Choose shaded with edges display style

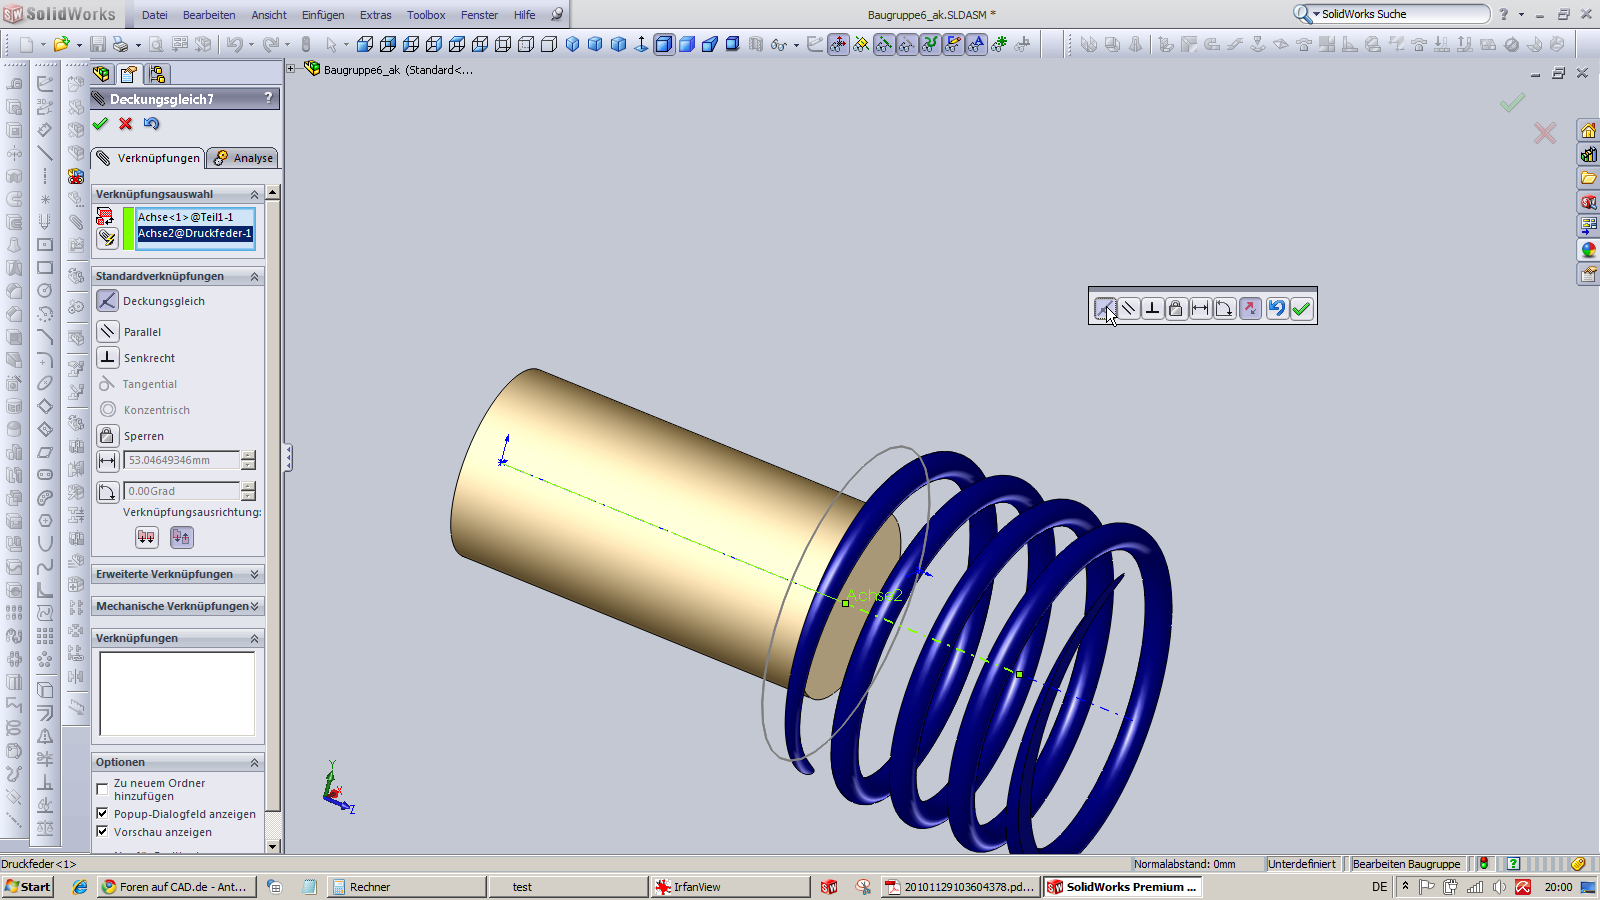(664, 44)
